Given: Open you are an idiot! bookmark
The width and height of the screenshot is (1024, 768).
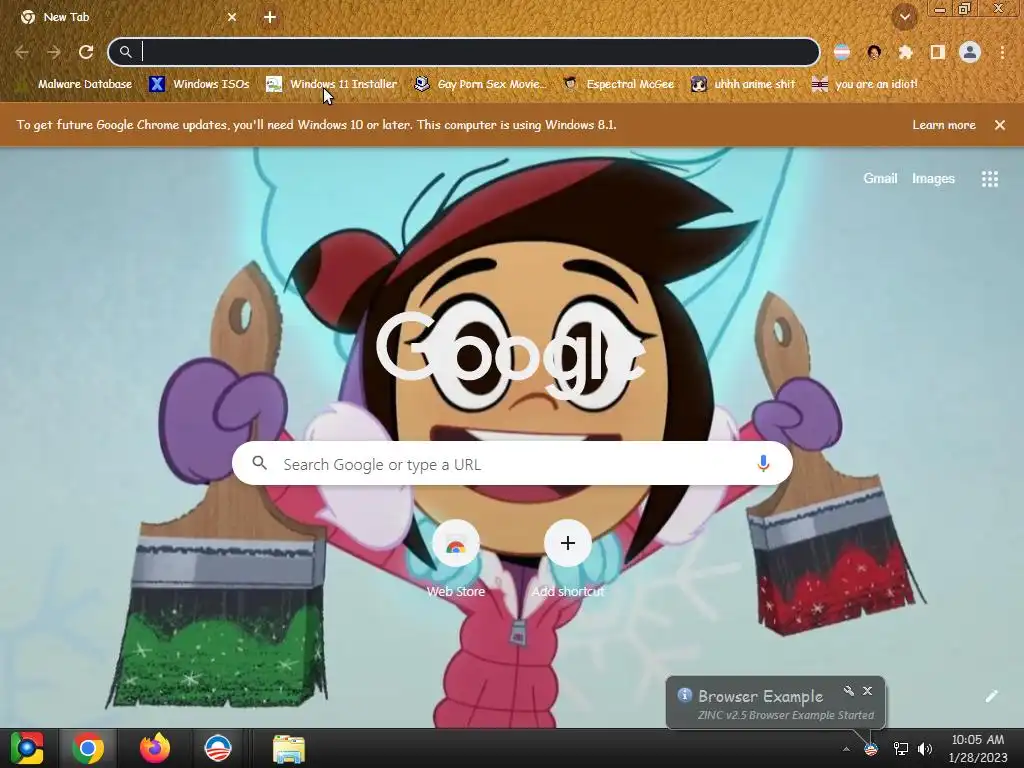Looking at the screenshot, I should click(865, 84).
